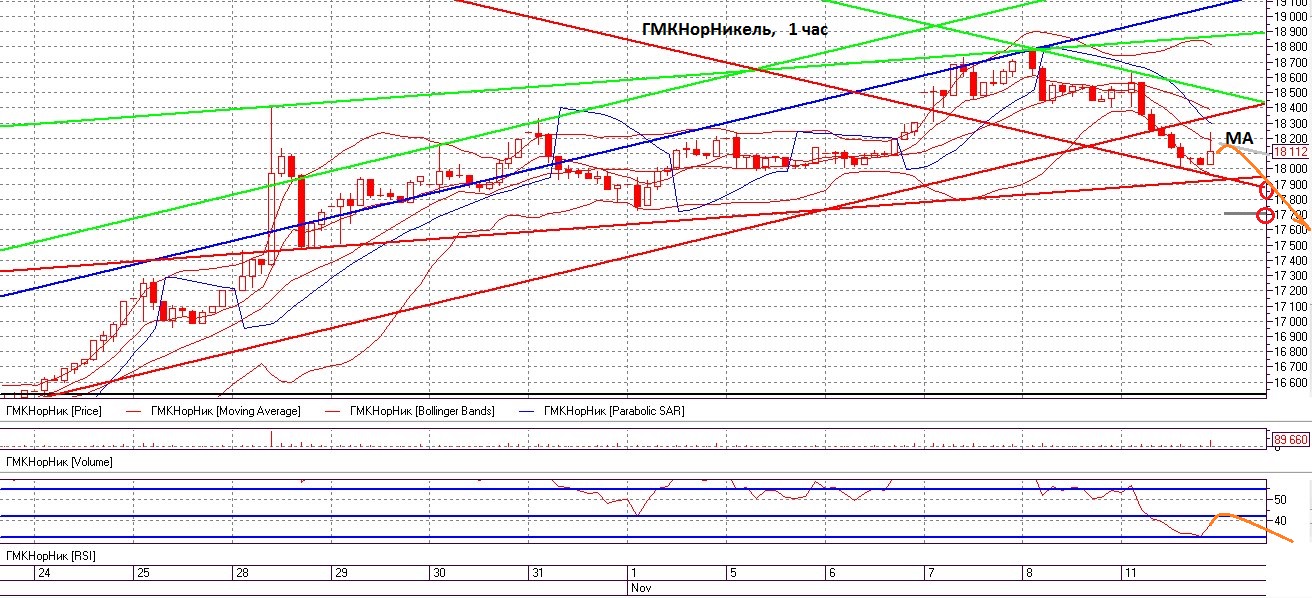
Task: Click the chart title ГМКНорНикель, 1 час
Action: [x=734, y=29]
